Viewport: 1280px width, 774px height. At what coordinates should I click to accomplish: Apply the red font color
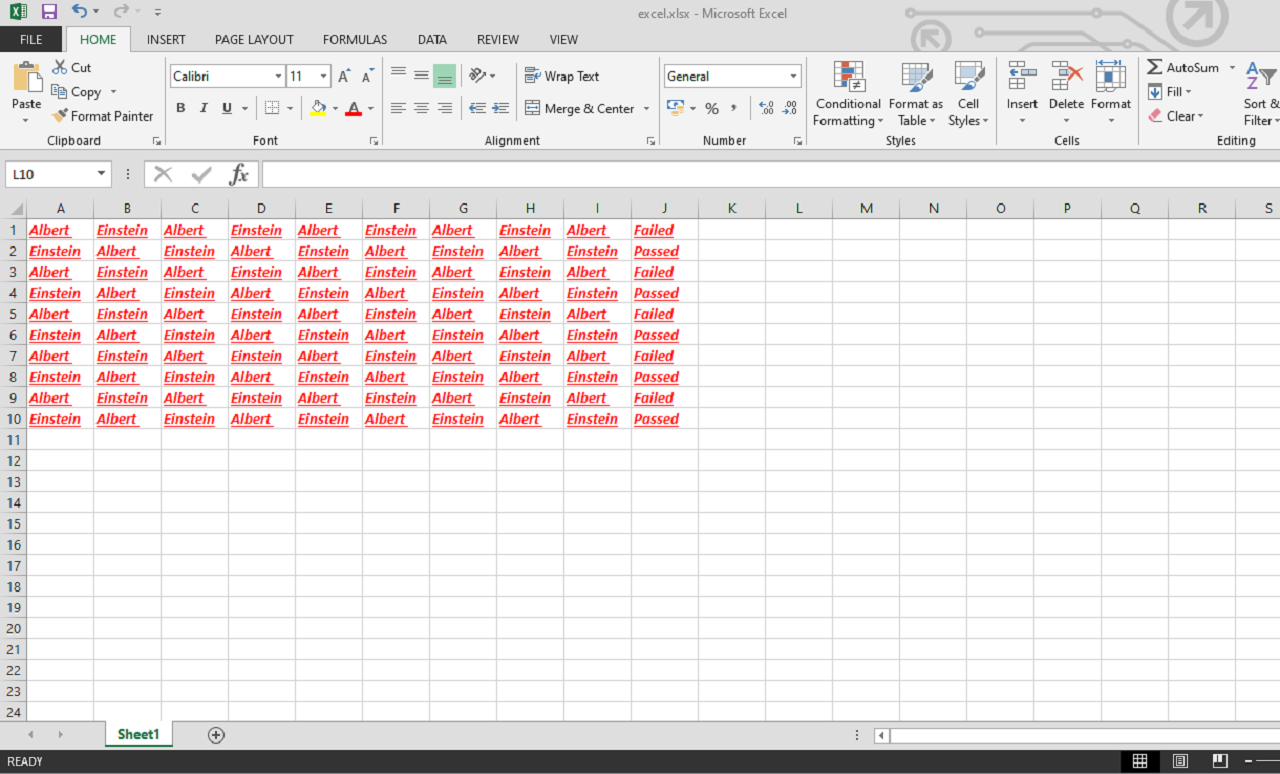[x=353, y=108]
